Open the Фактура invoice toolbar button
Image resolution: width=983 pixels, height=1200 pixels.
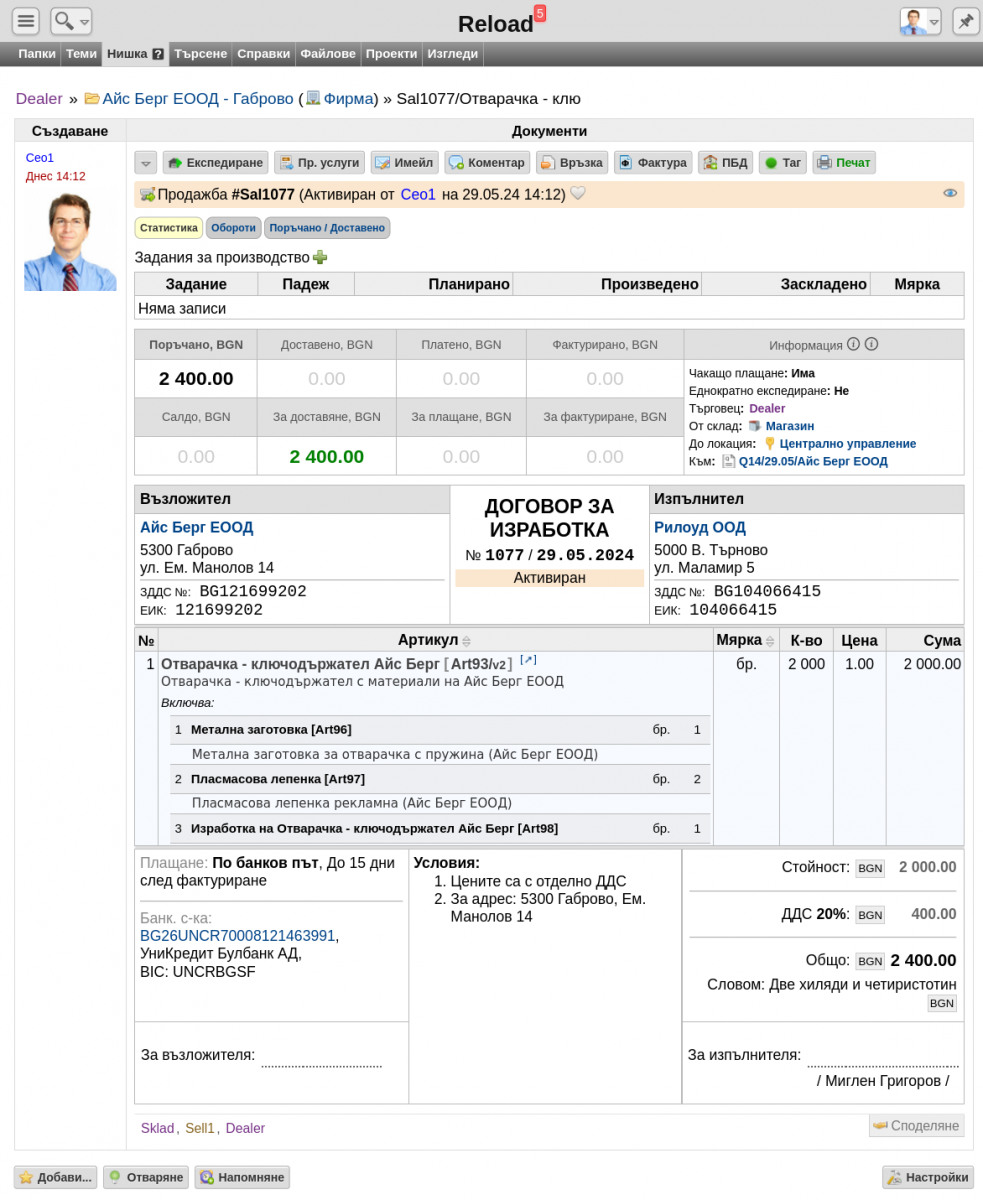pyautogui.click(x=652, y=162)
